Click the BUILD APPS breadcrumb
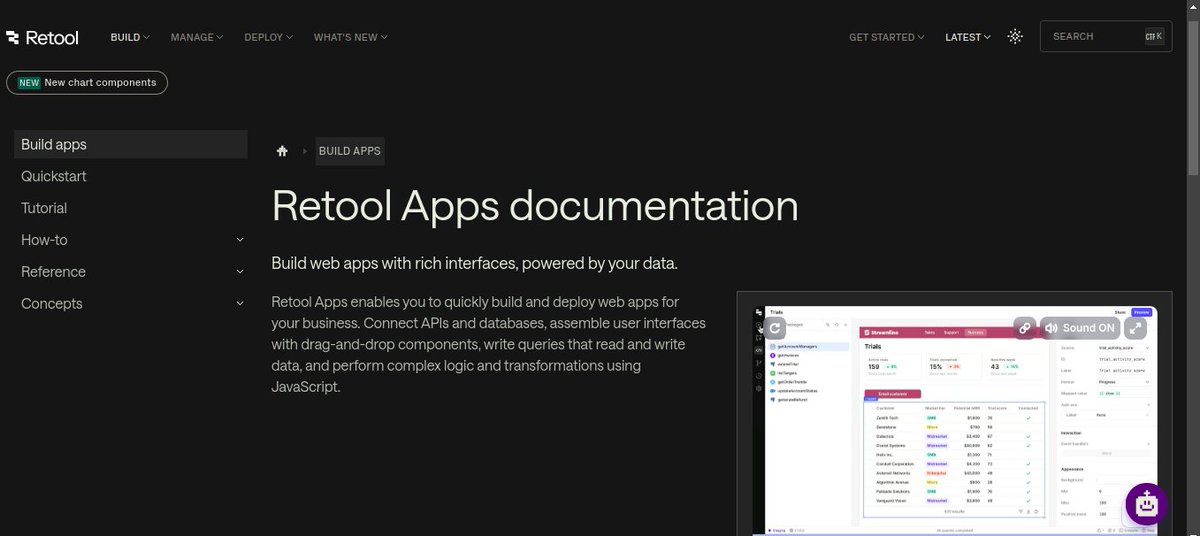This screenshot has height=536, width=1200. pyautogui.click(x=349, y=151)
